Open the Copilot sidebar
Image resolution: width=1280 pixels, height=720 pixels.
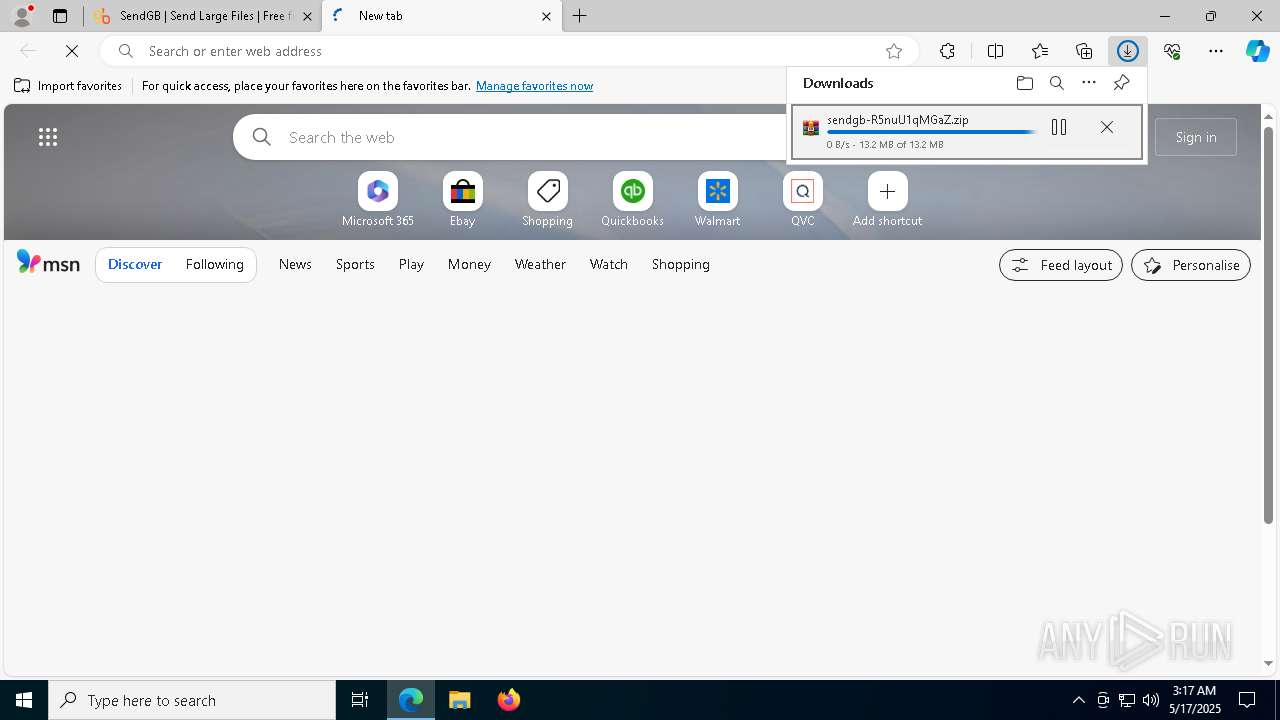click(1258, 51)
